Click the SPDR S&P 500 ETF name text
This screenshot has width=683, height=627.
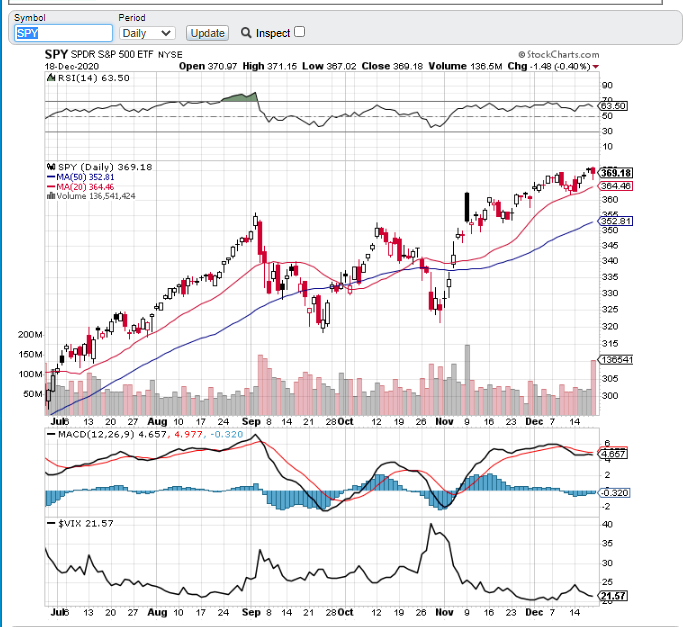click(112, 54)
